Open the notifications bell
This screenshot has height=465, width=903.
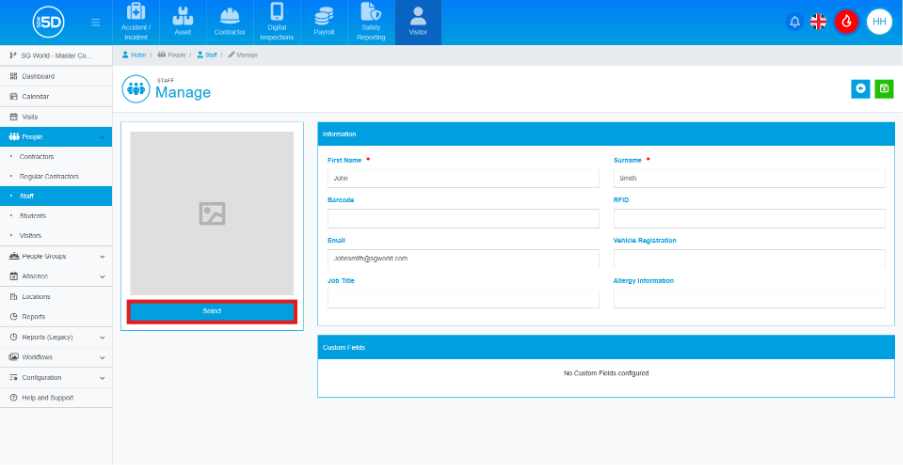(795, 22)
